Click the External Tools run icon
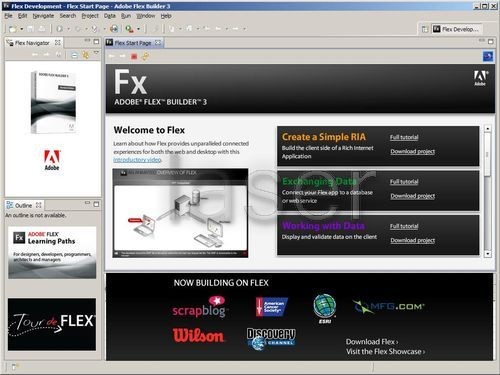The image size is (500, 375). [129, 29]
